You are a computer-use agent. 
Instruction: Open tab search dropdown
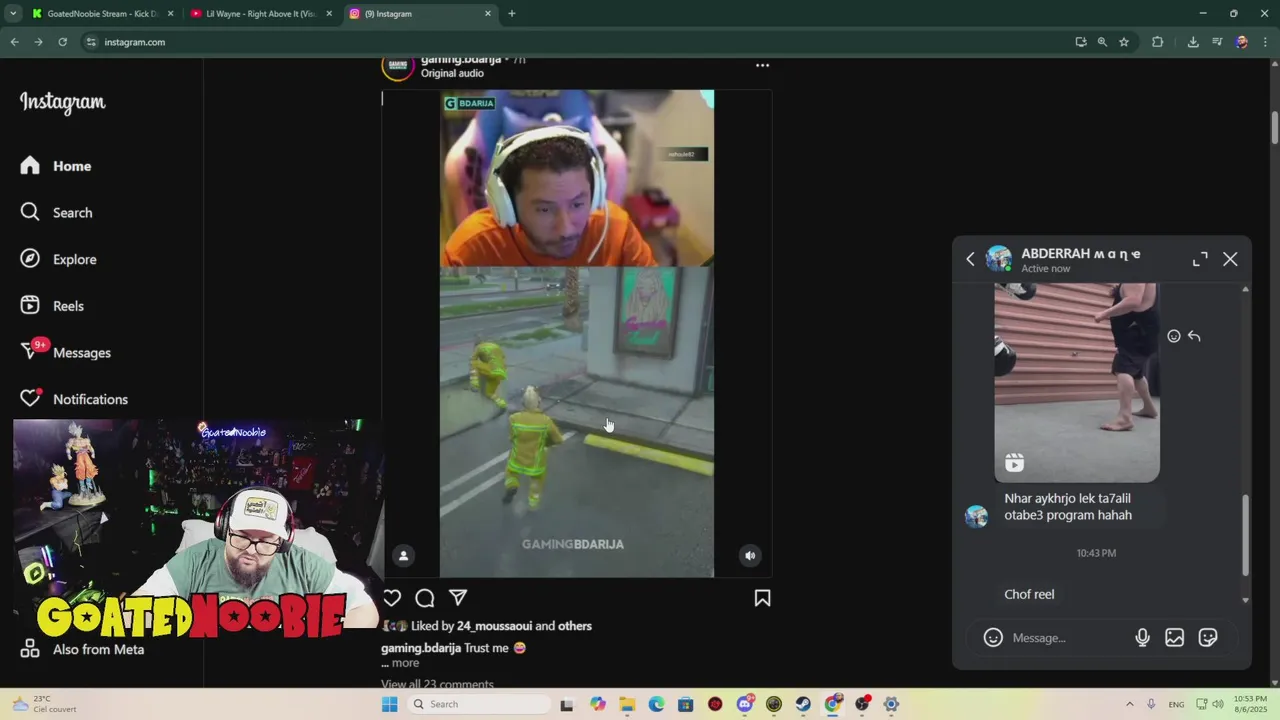pos(13,14)
